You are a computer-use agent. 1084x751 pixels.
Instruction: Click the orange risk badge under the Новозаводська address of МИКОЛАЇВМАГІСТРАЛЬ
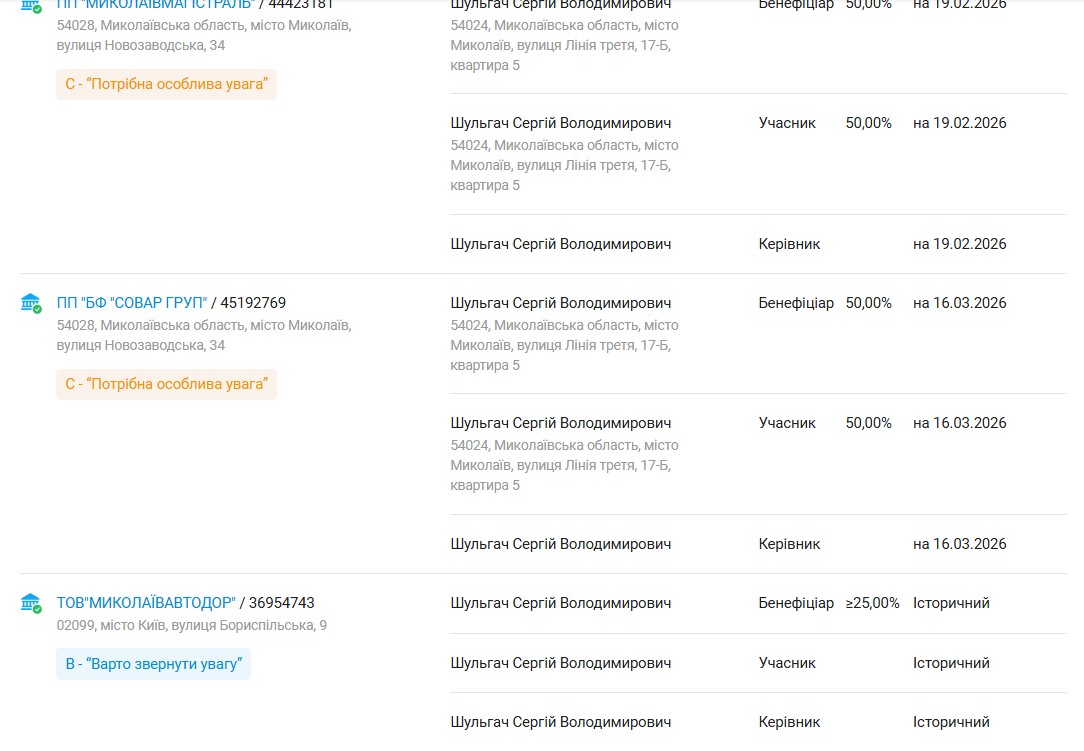coord(166,84)
